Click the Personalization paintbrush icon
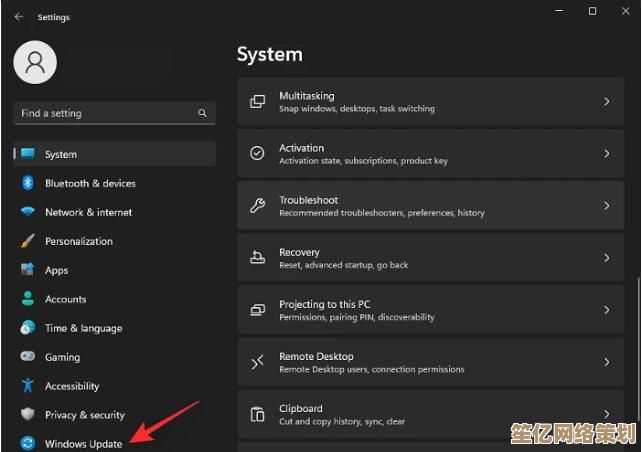 27,241
